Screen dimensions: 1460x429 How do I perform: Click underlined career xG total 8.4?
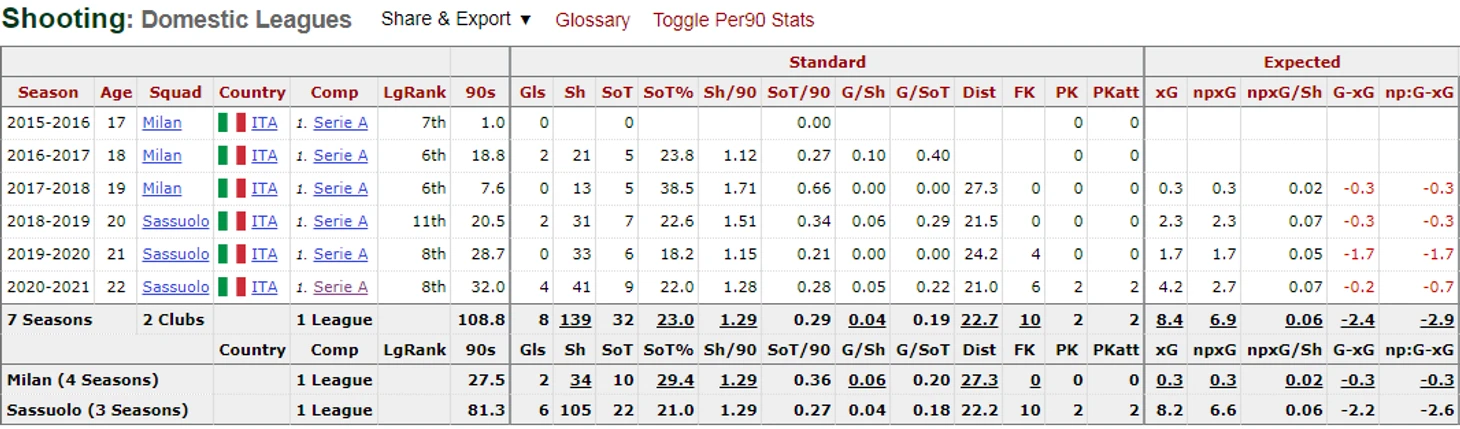1166,320
